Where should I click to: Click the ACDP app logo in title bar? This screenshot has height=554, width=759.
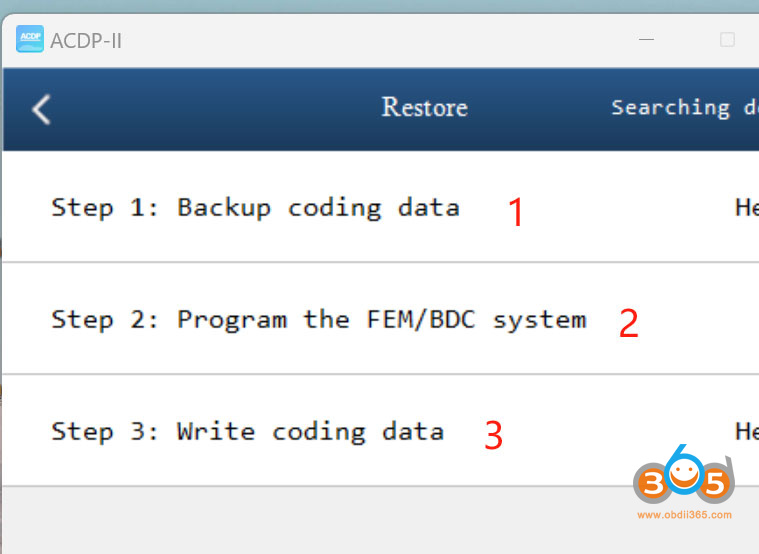point(30,40)
